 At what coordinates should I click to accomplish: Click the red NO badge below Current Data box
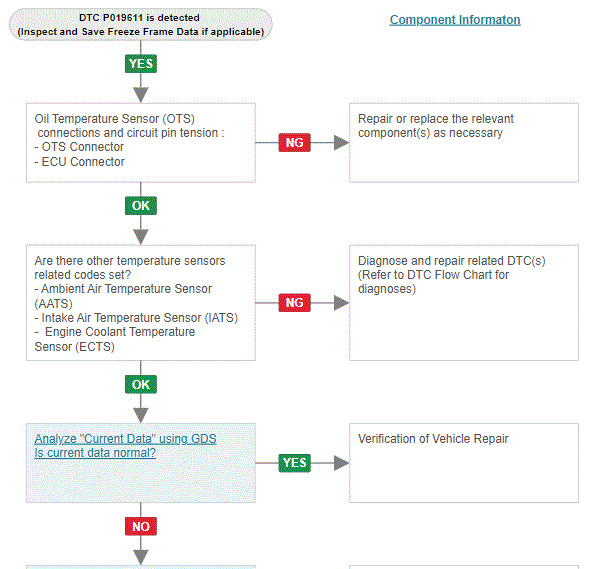coord(141,526)
